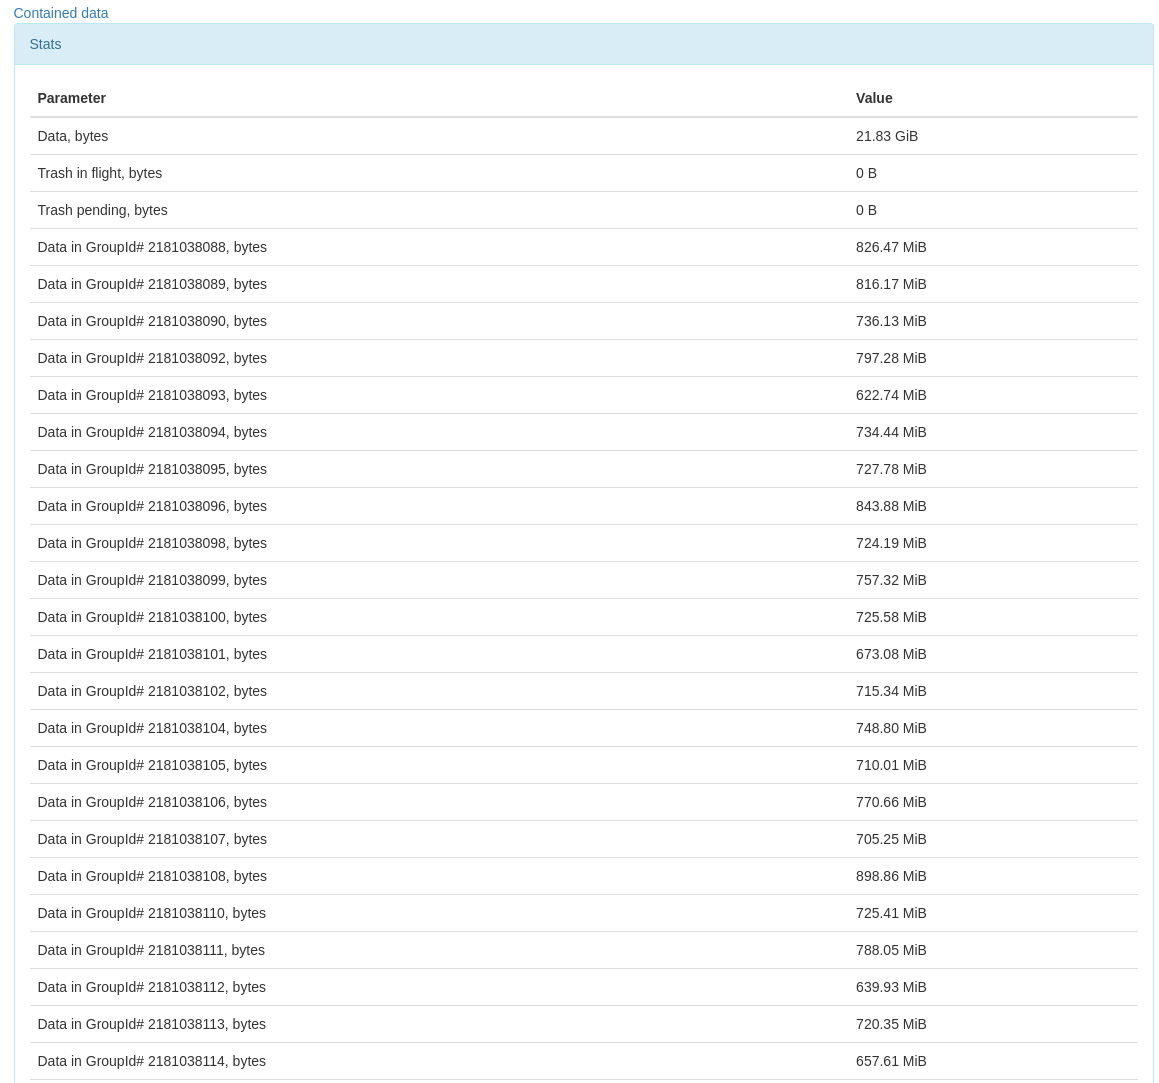This screenshot has height=1083, width=1159.
Task: Click the 898.86 MiB value
Action: click(891, 876)
